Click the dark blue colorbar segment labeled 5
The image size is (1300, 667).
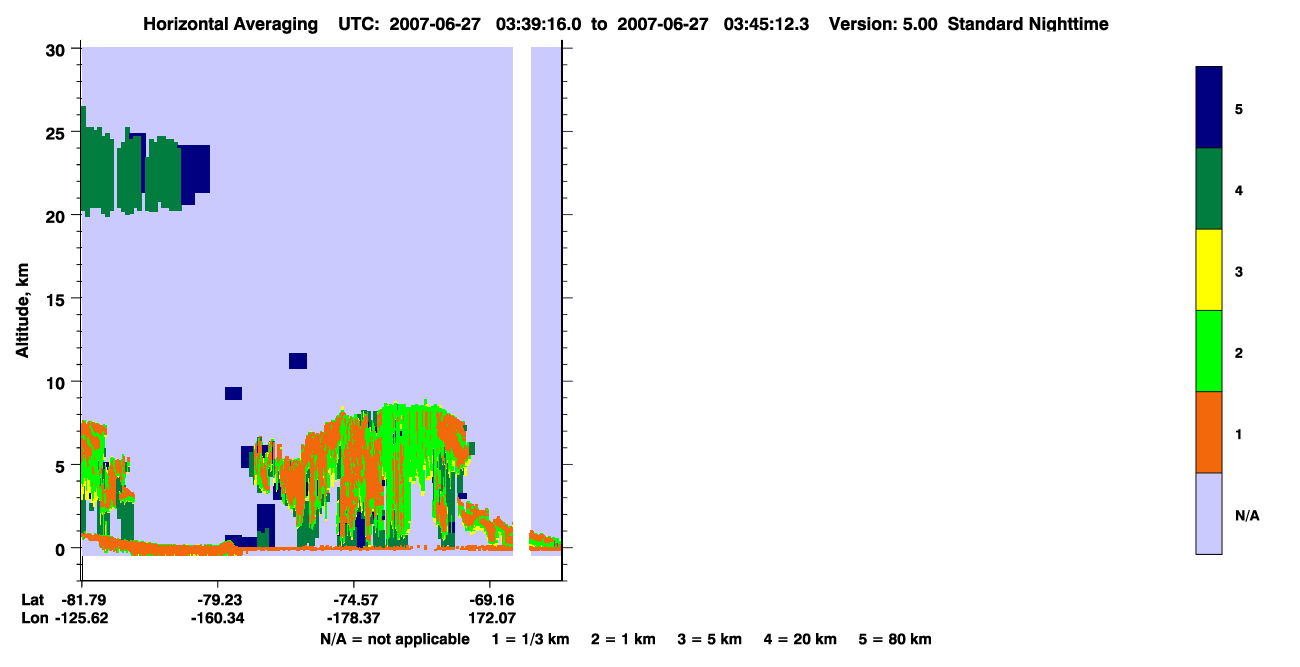[1209, 108]
